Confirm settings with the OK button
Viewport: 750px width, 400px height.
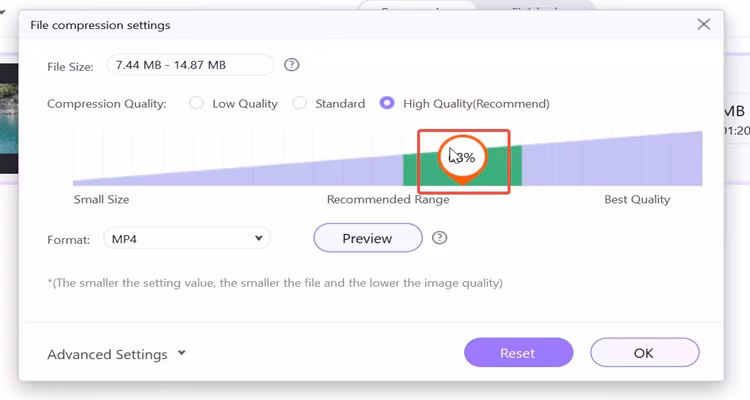[644, 352]
